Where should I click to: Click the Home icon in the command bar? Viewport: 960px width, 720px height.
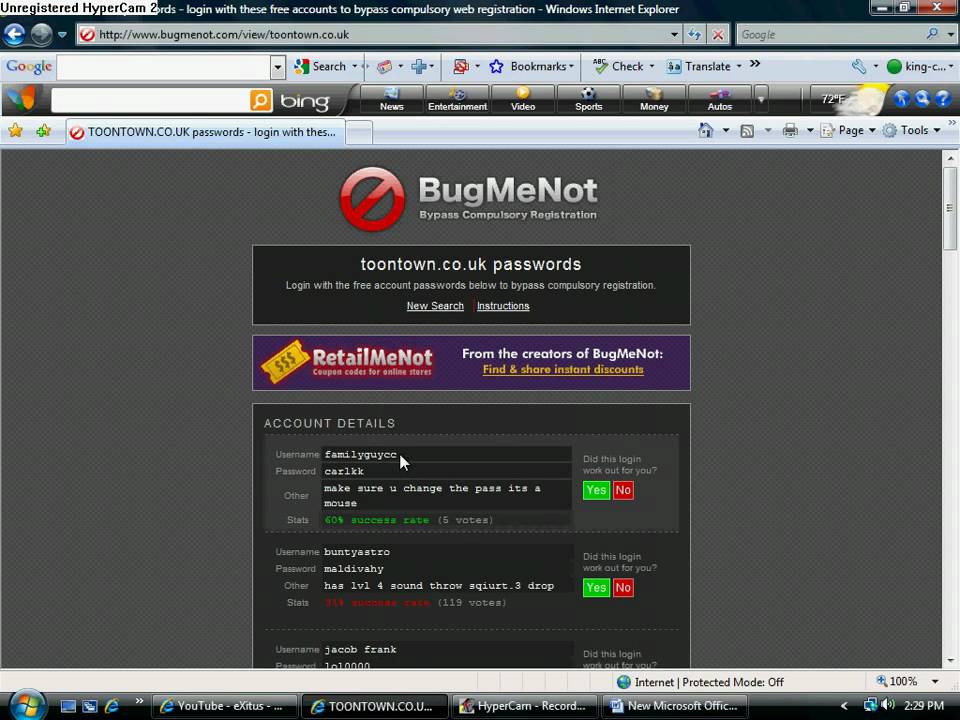tap(706, 130)
